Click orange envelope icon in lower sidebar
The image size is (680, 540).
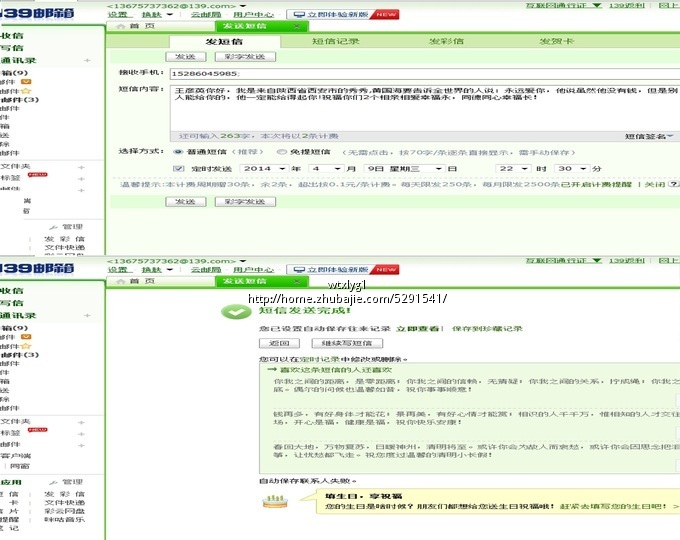click(x=26, y=337)
